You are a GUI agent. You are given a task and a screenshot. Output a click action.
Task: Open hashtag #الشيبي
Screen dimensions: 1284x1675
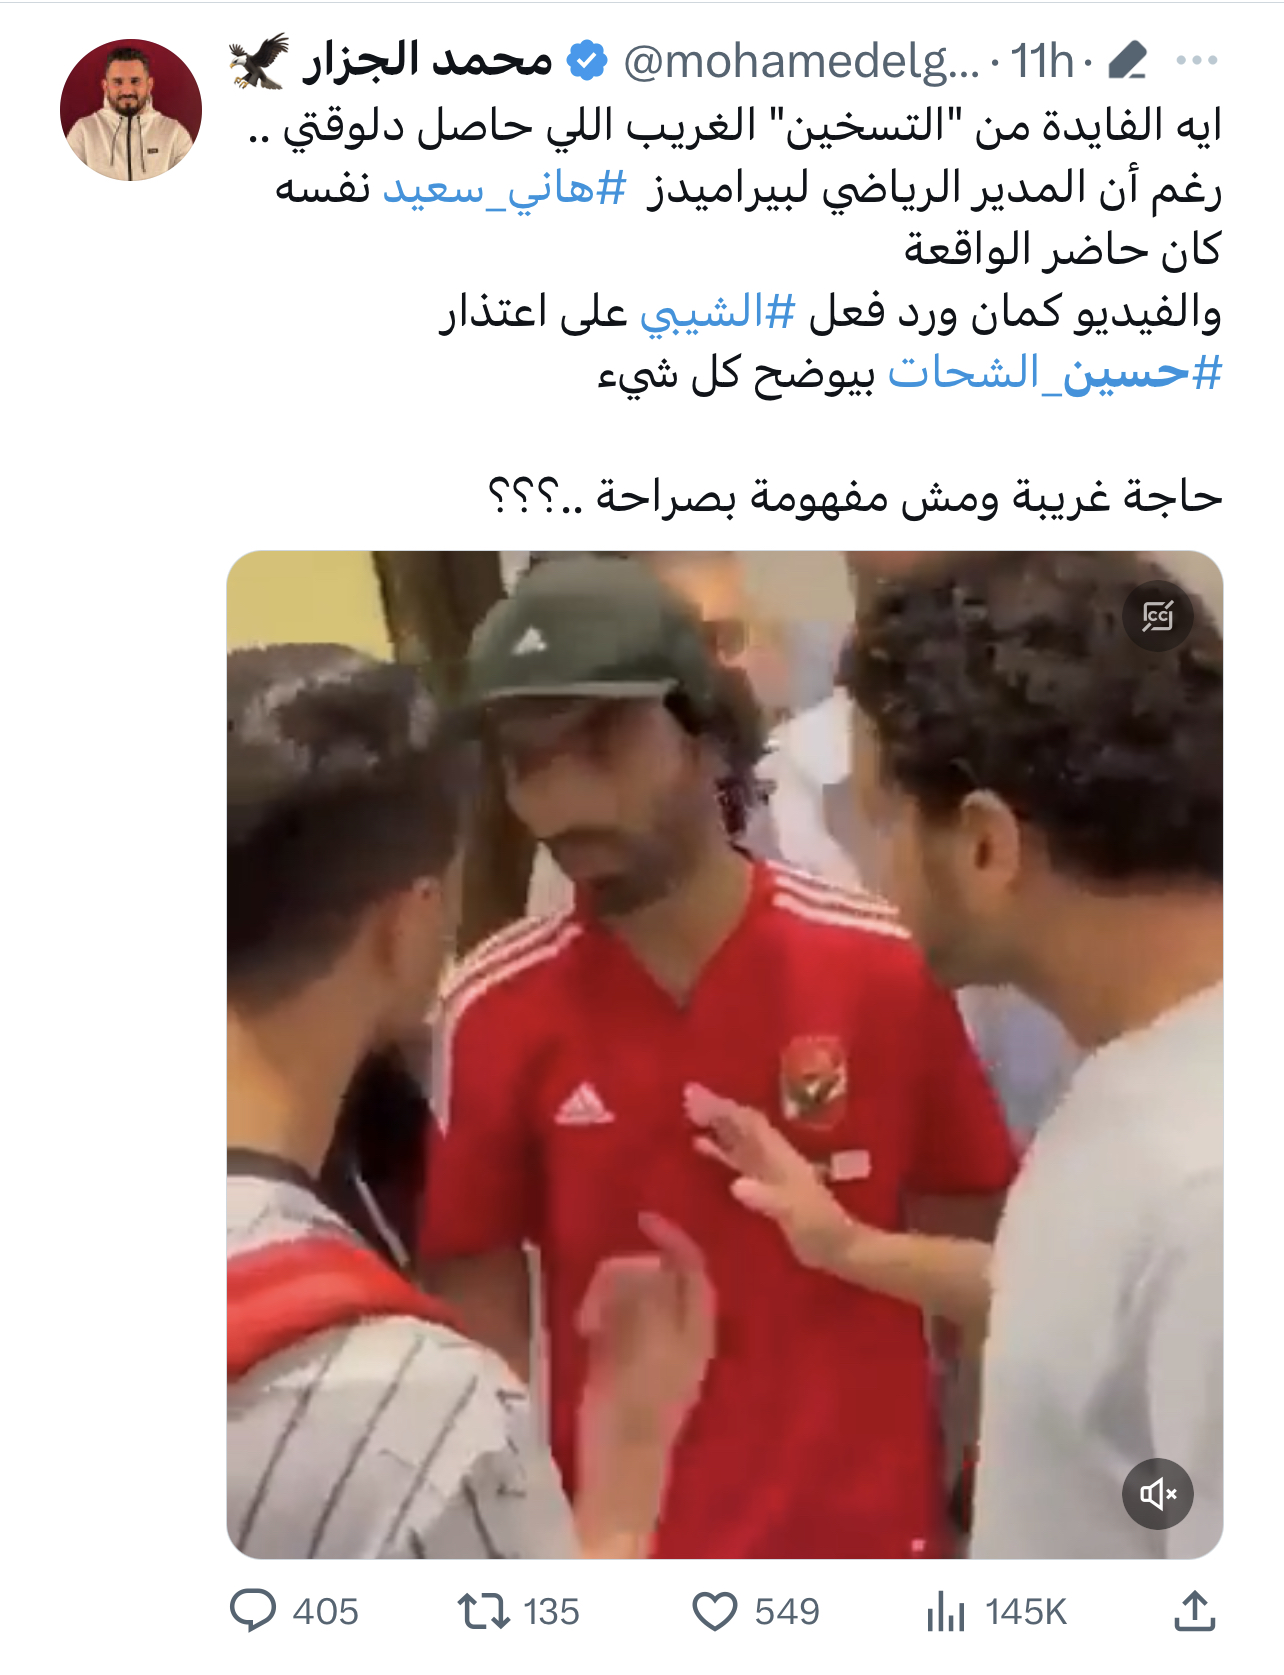(718, 312)
